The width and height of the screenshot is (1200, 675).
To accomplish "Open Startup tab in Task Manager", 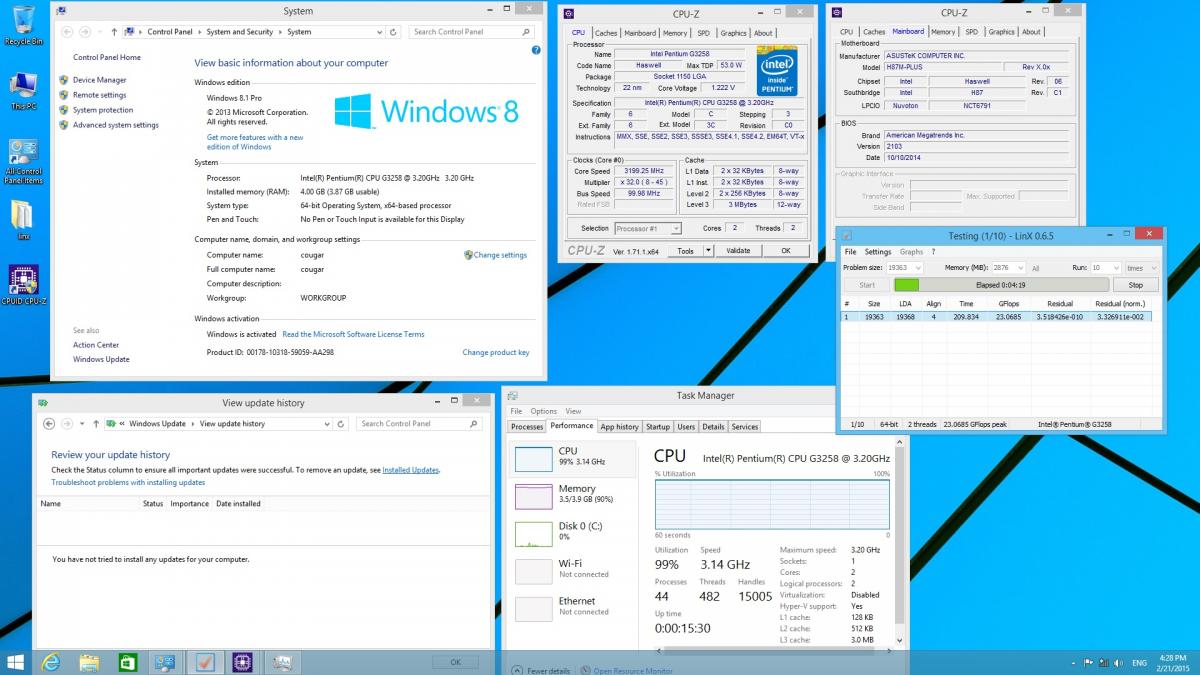I will [x=658, y=427].
